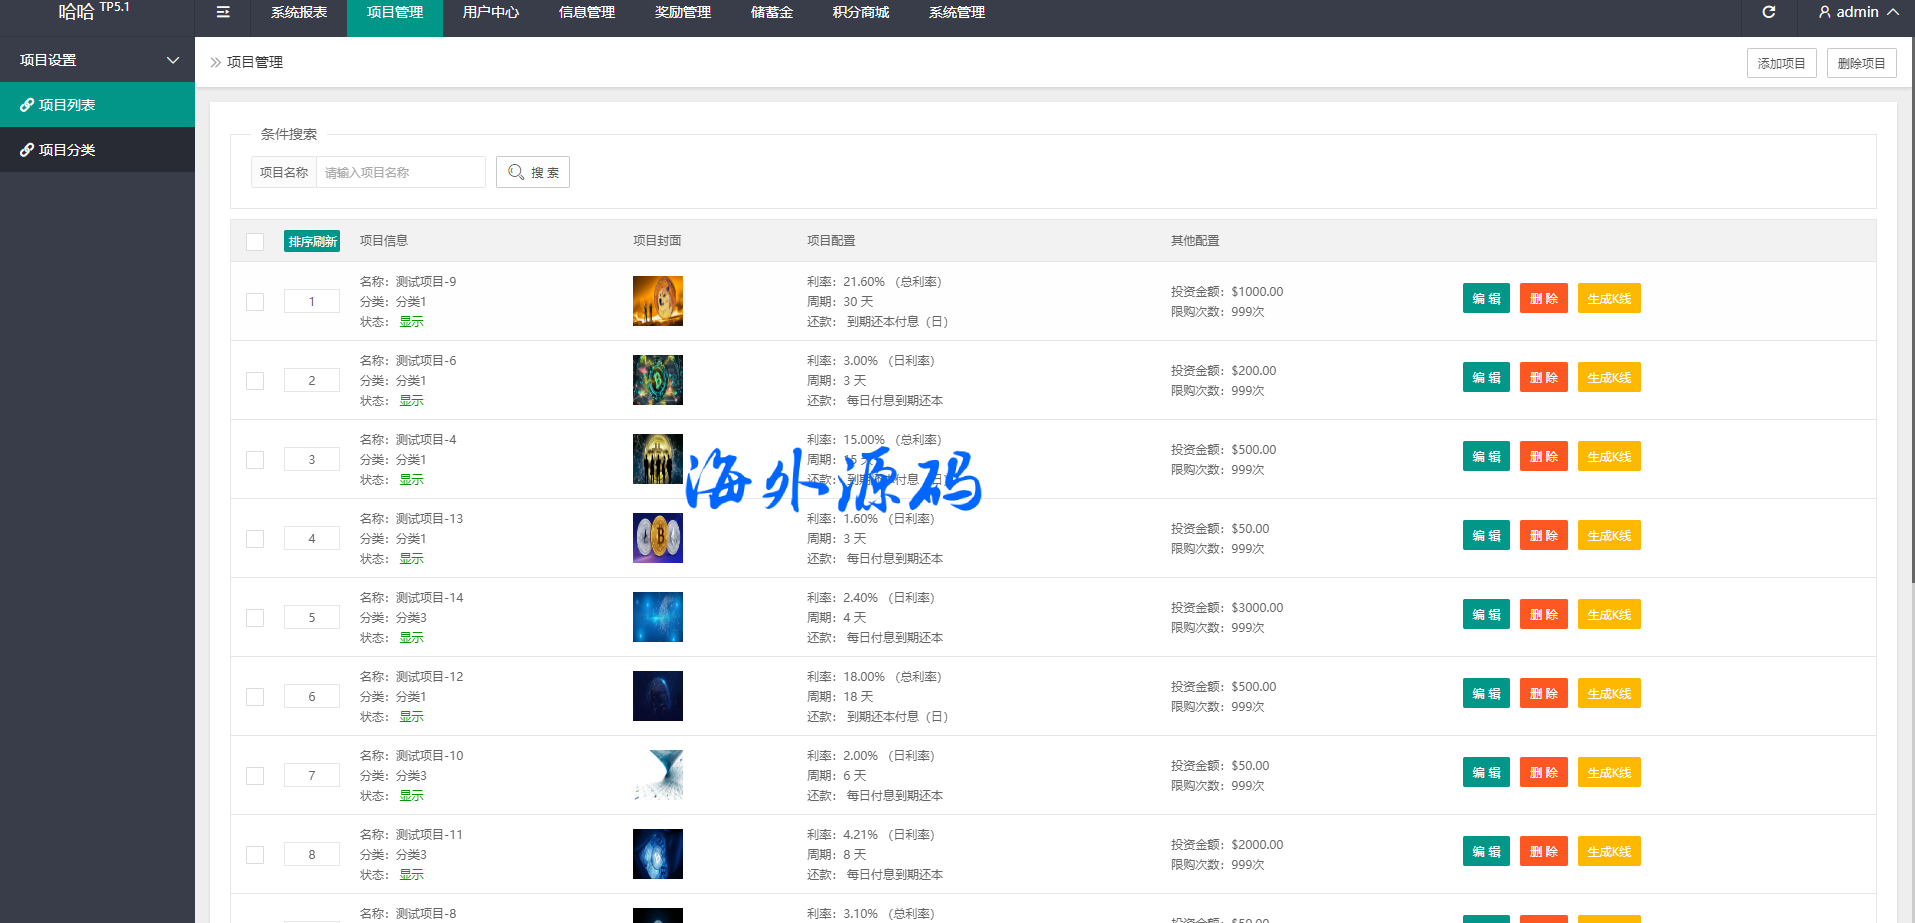Click the red 删除 button for 测试项目-12
This screenshot has height=923, width=1915.
(1543, 694)
